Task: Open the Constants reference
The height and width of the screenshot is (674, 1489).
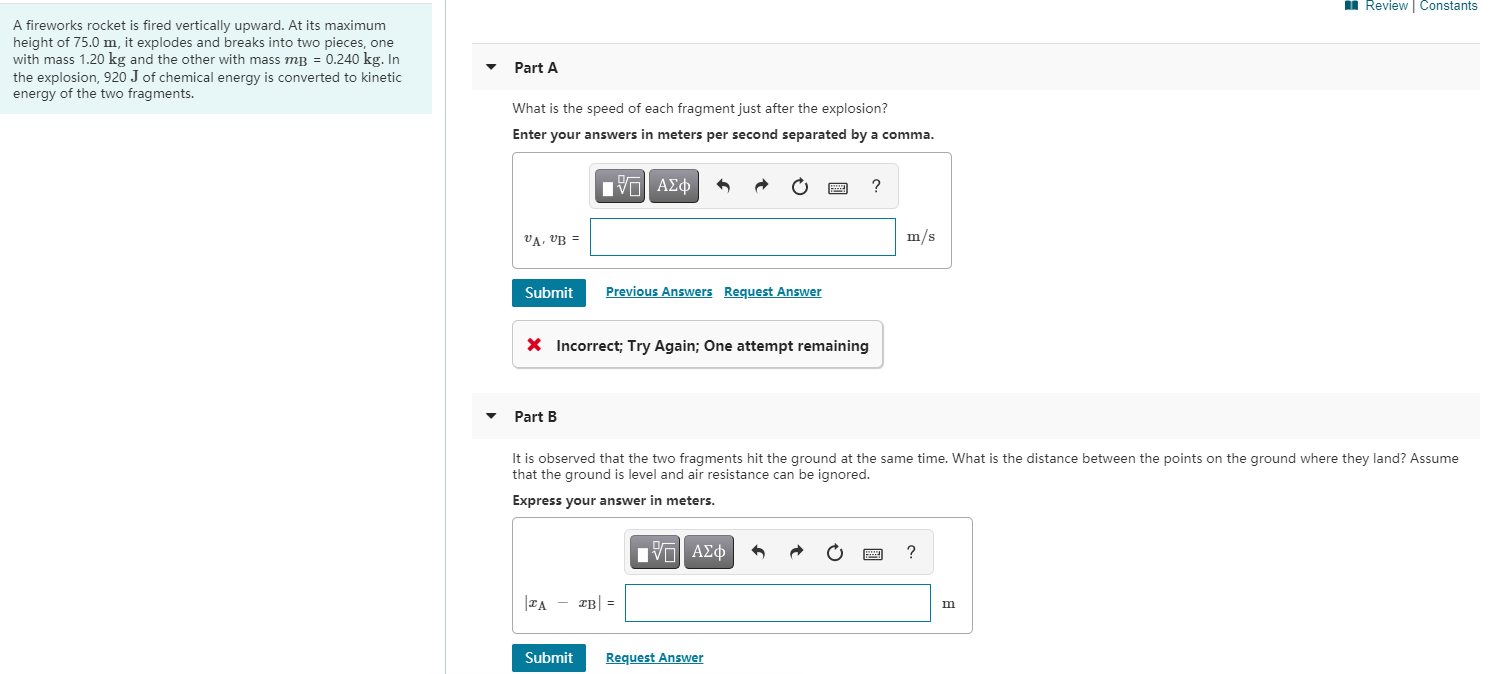Action: [1447, 6]
